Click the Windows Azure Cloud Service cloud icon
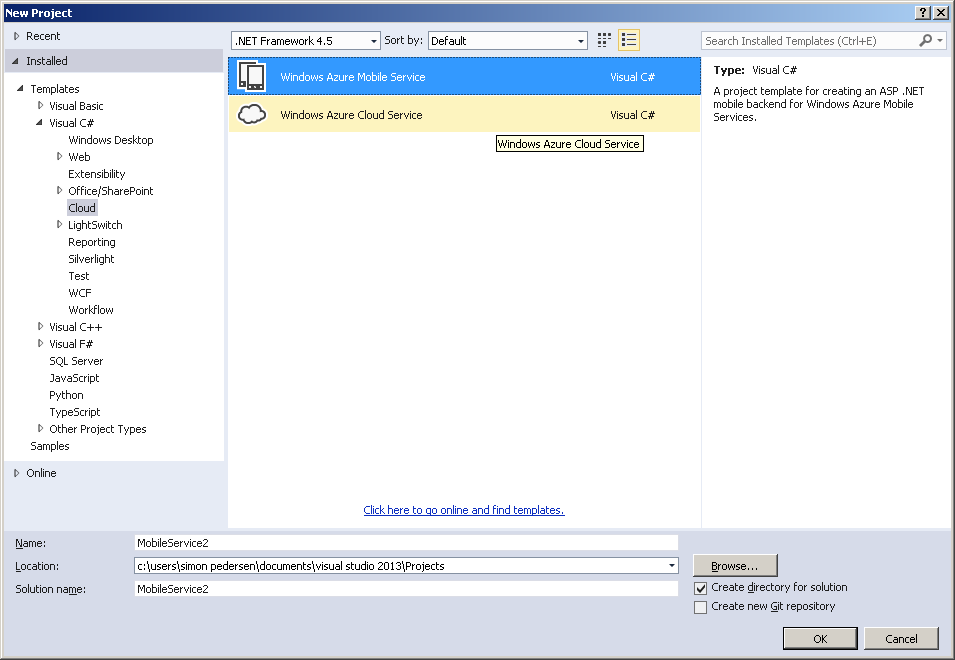The width and height of the screenshot is (955, 660). (252, 115)
